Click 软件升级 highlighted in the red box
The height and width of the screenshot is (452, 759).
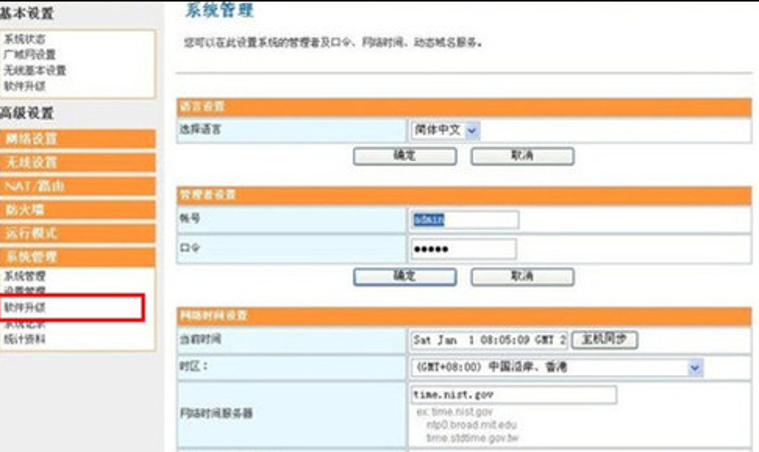tap(24, 307)
